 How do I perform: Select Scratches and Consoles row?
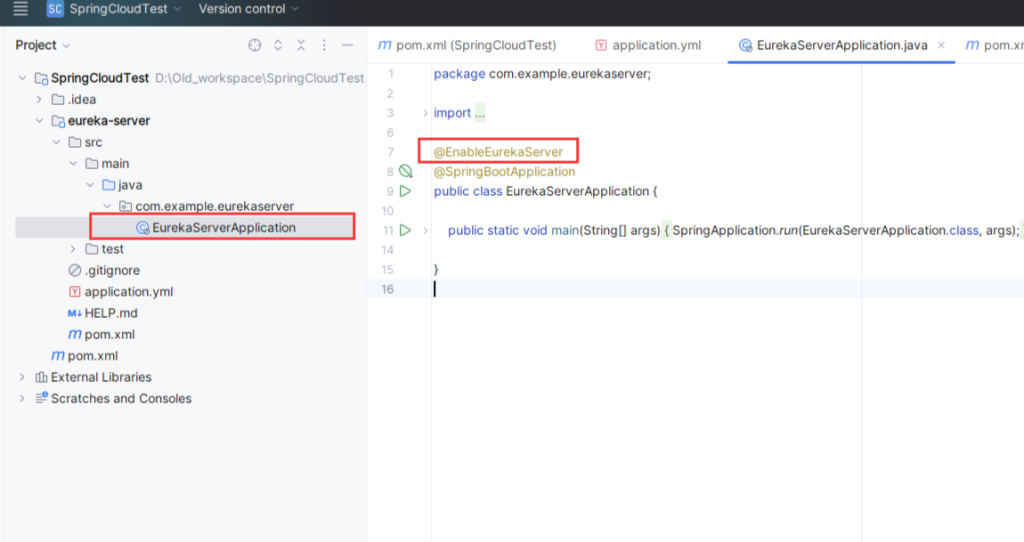coord(121,398)
